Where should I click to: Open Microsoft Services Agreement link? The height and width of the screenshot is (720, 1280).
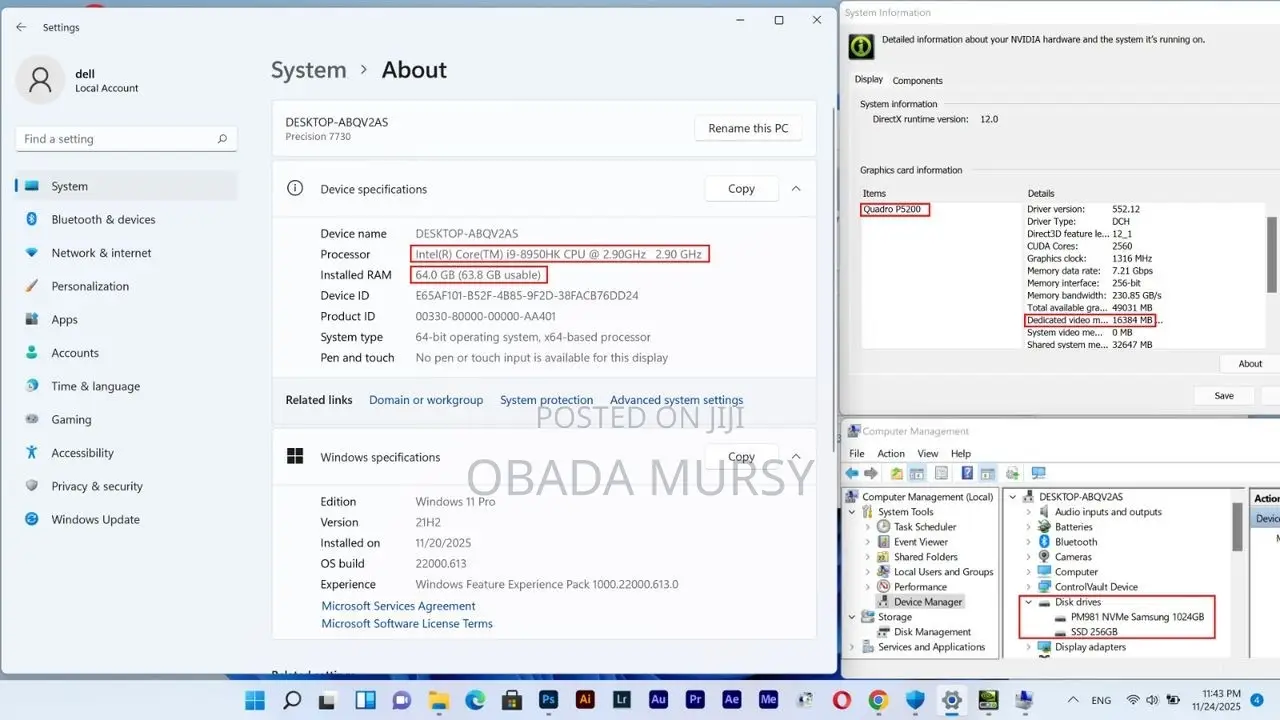[x=398, y=606]
